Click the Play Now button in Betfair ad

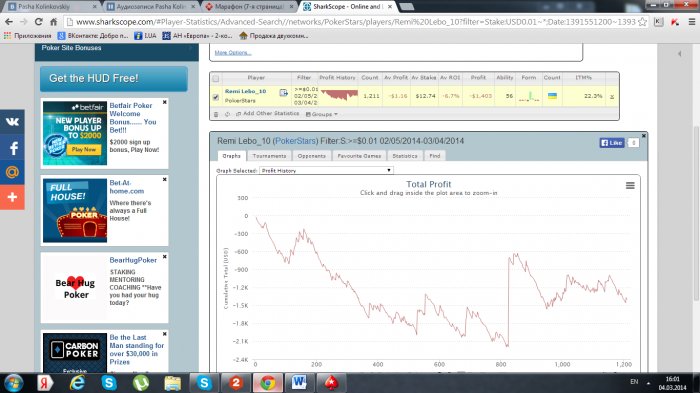pos(83,150)
